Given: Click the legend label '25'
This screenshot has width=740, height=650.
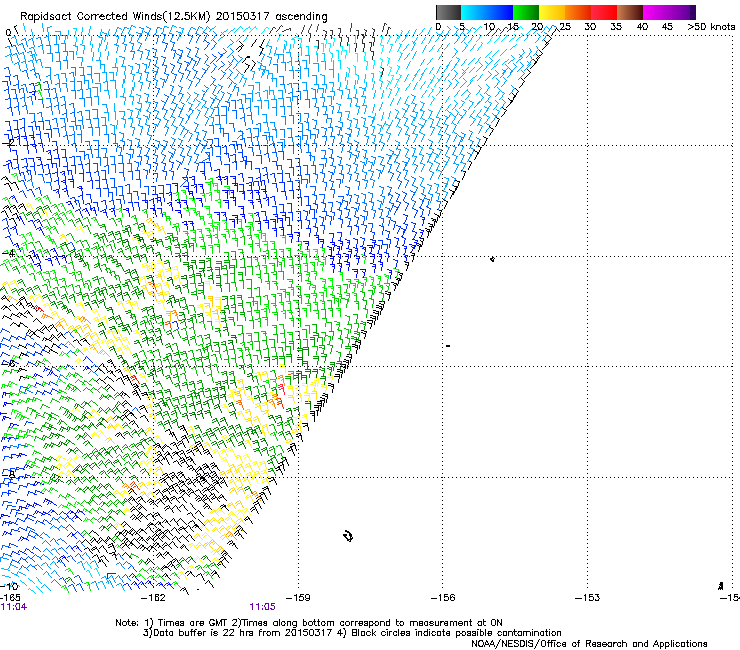Looking at the screenshot, I should 565,27.
